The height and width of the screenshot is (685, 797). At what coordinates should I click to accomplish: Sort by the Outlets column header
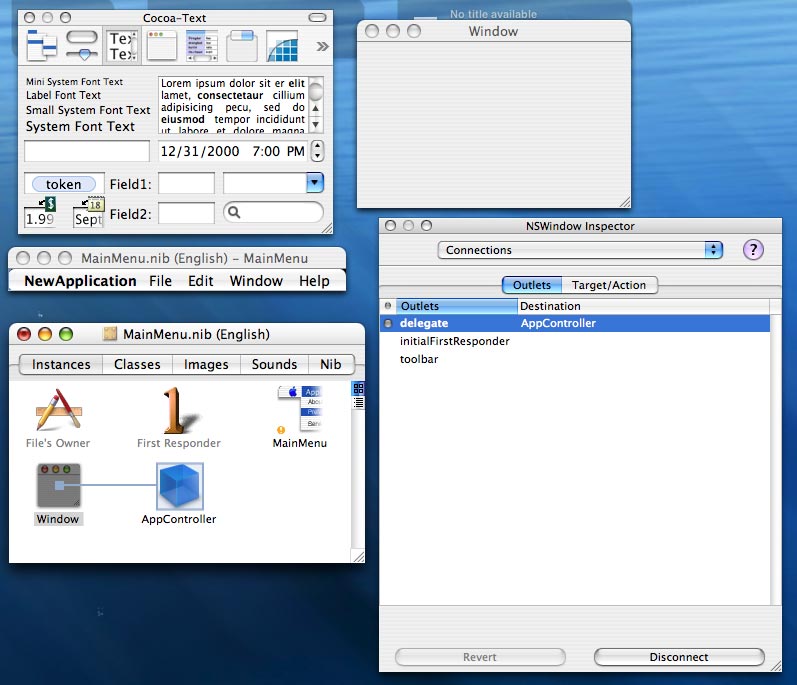[456, 306]
